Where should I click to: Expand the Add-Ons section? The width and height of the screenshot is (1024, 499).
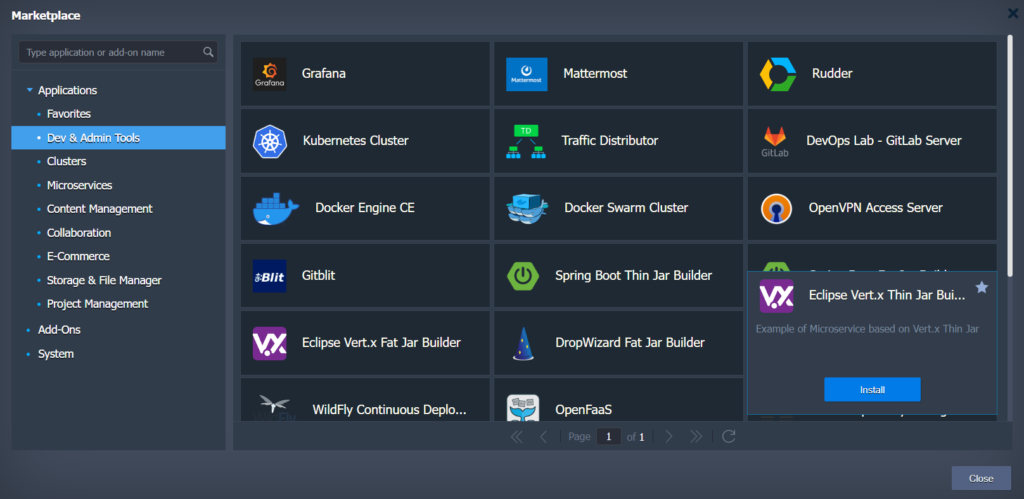point(28,330)
